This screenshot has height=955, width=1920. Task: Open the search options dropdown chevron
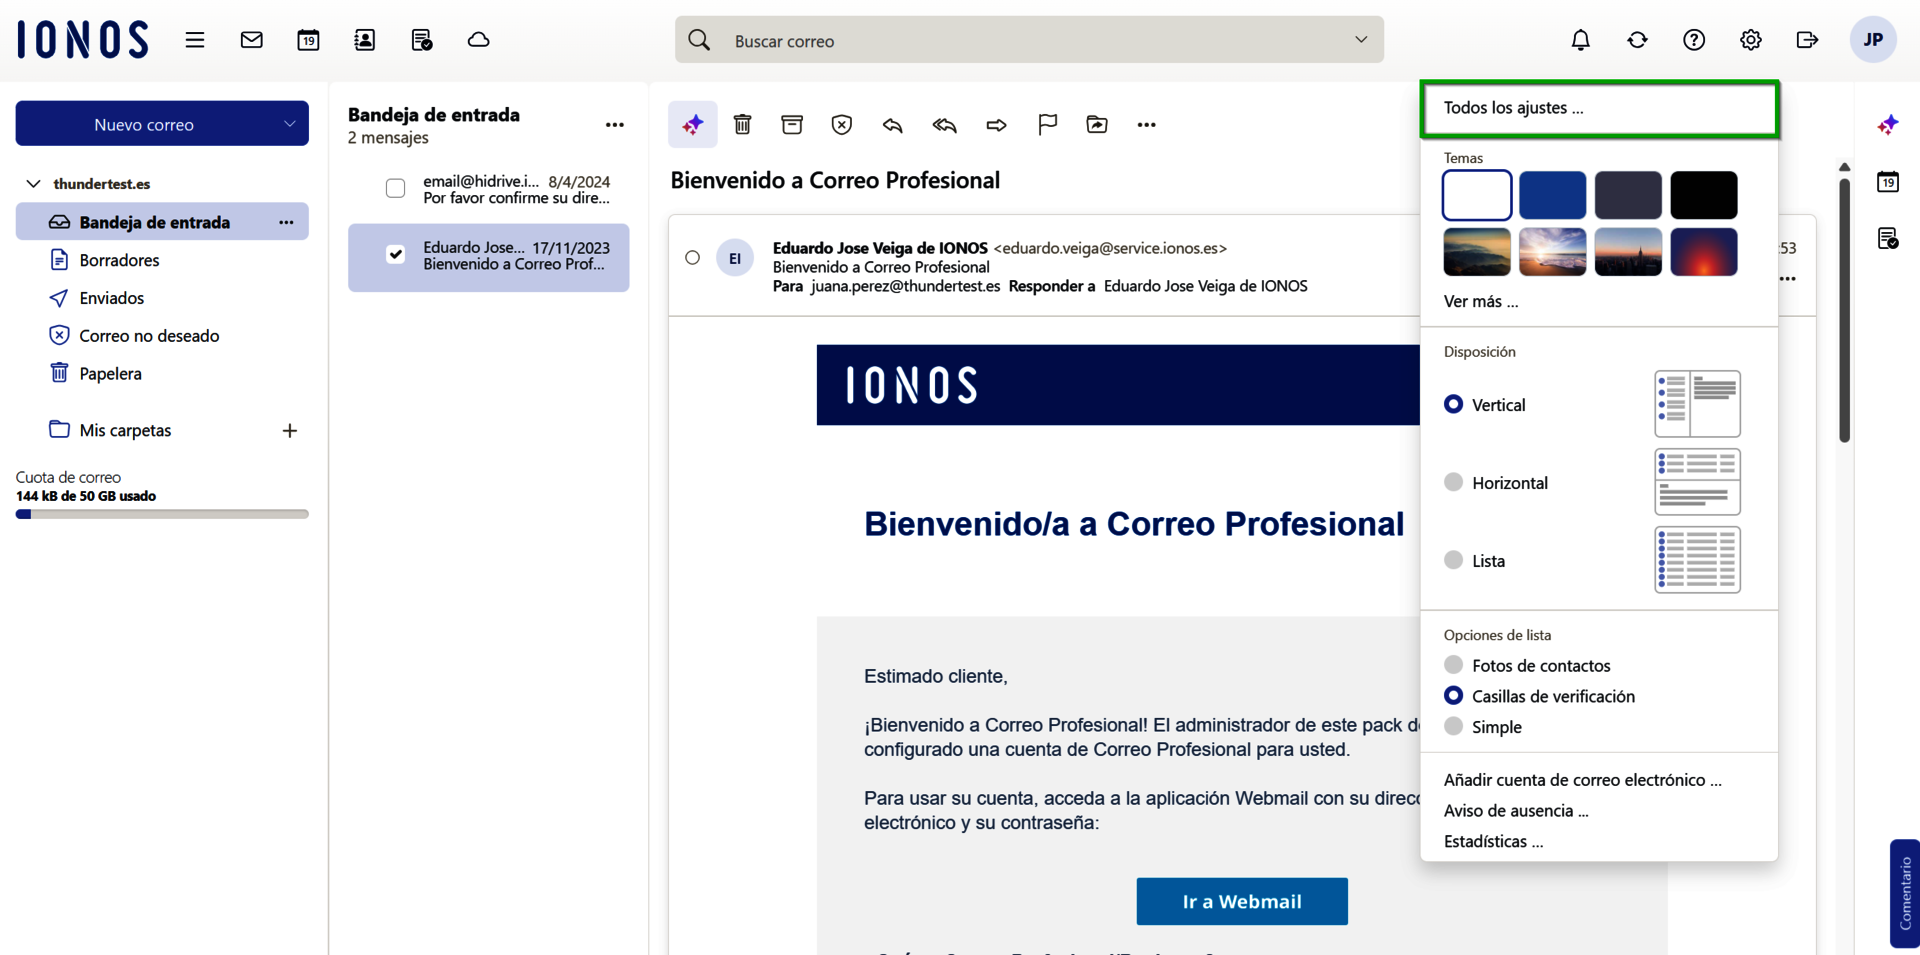pyautogui.click(x=1361, y=40)
